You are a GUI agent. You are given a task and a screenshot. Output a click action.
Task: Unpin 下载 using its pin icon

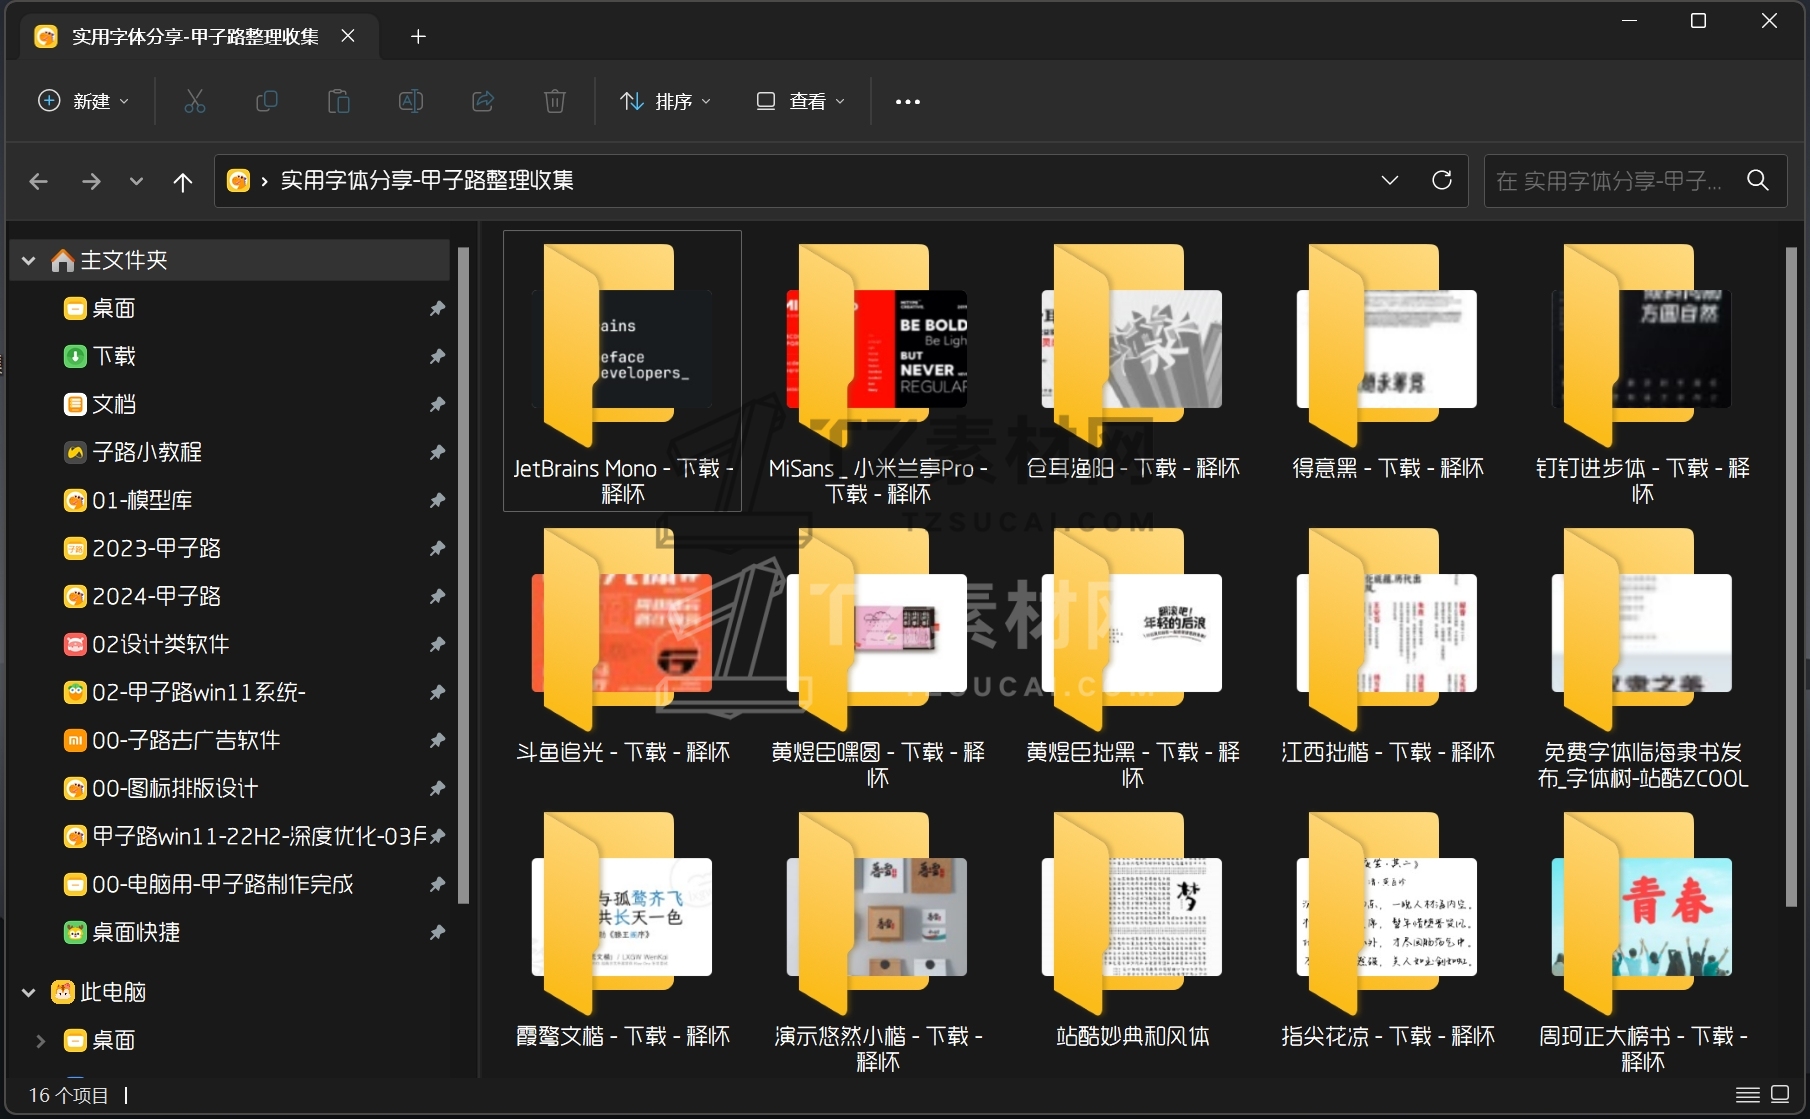(437, 356)
